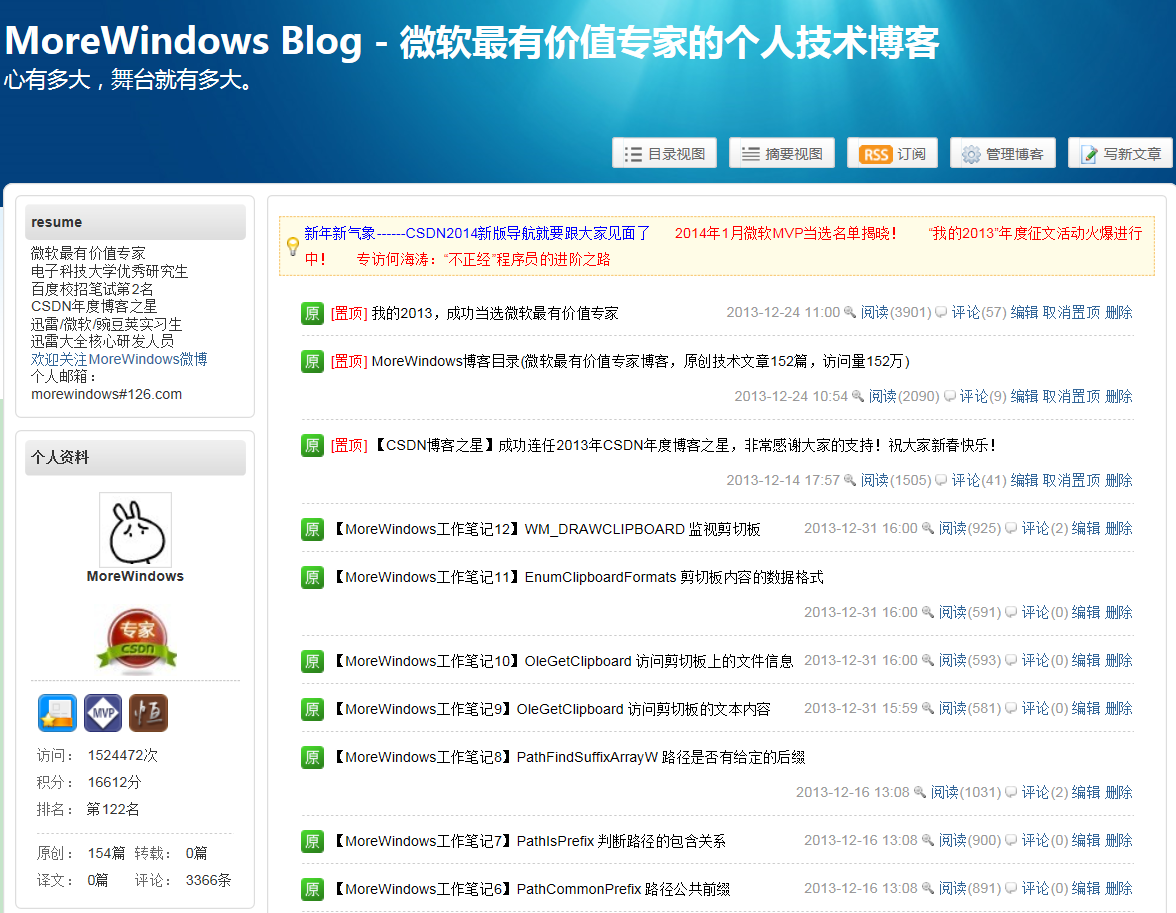Image resolution: width=1176 pixels, height=913 pixels.
Task: Open 工作笔记10 OleGetClipboard 文件信息 post
Action: click(x=562, y=661)
